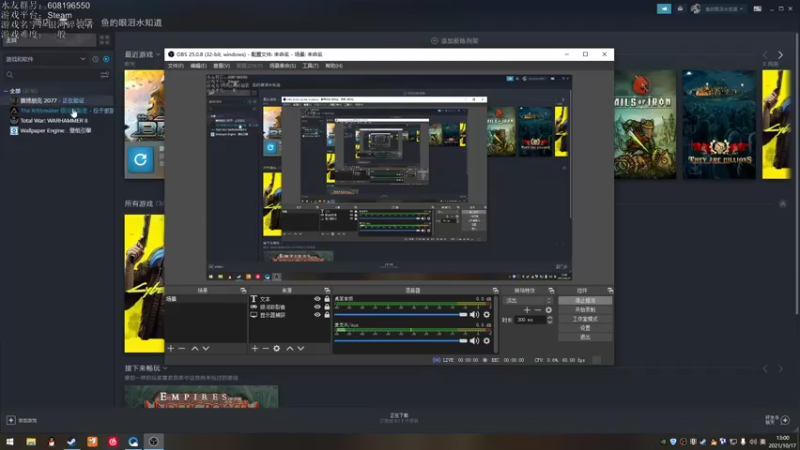Screen dimensions: 800x450
Task: Open Steam library recent activity clock icon
Action: 95,59
